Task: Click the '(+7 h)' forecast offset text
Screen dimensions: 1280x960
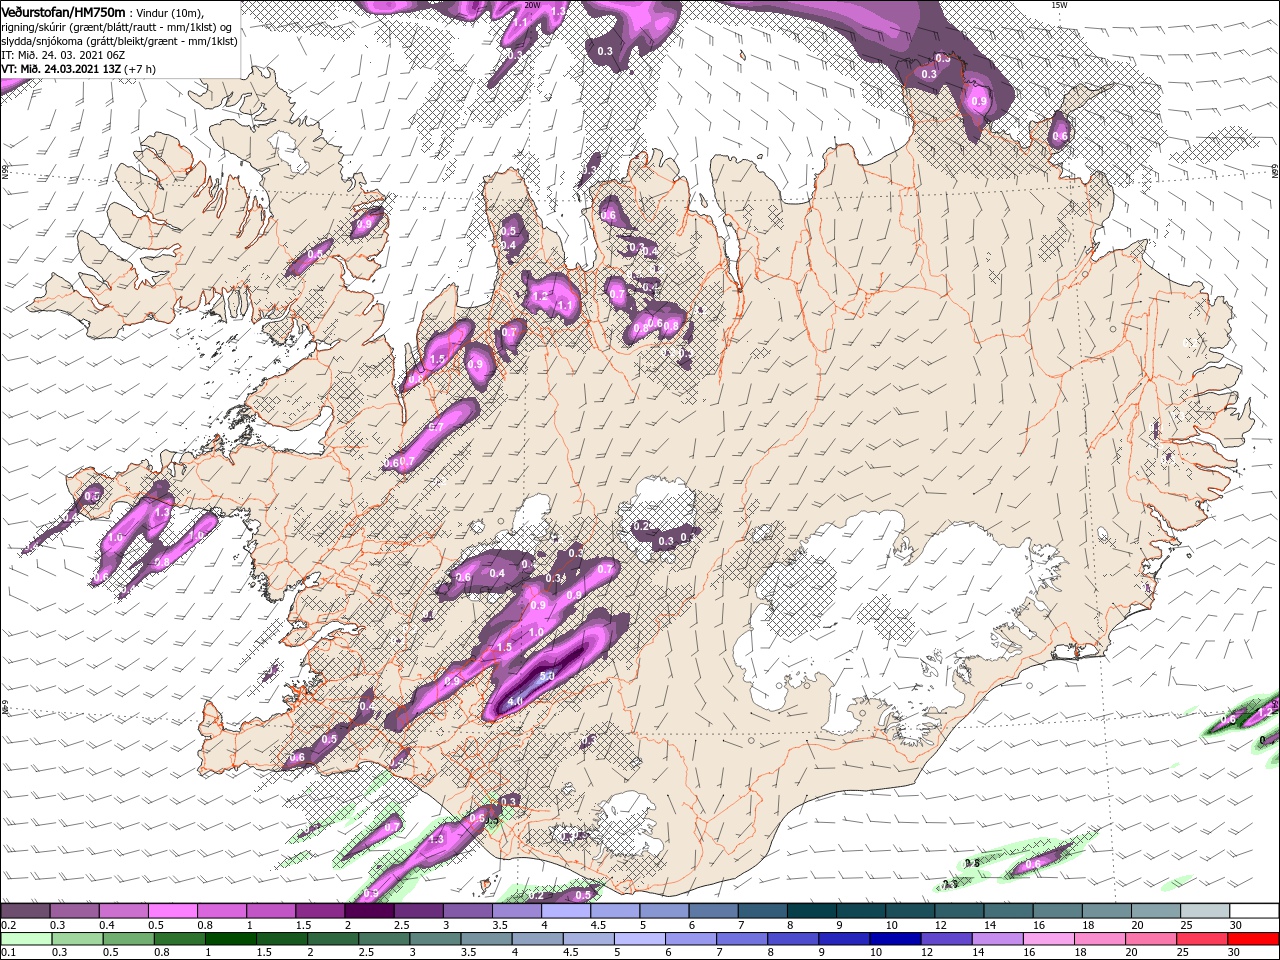Action: [140, 69]
